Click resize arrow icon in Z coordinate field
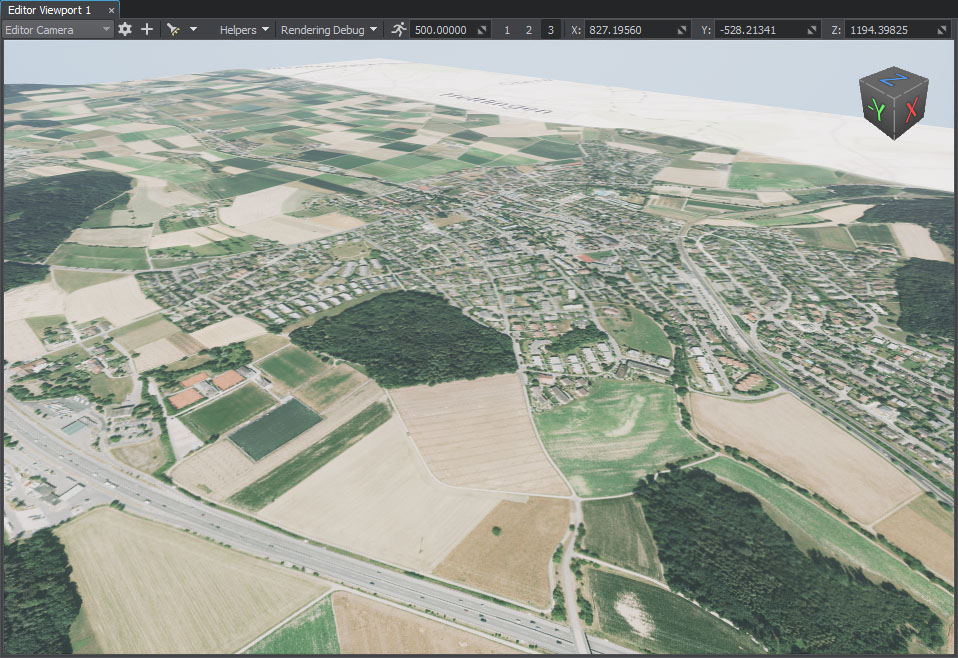The image size is (958, 658). coord(942,30)
